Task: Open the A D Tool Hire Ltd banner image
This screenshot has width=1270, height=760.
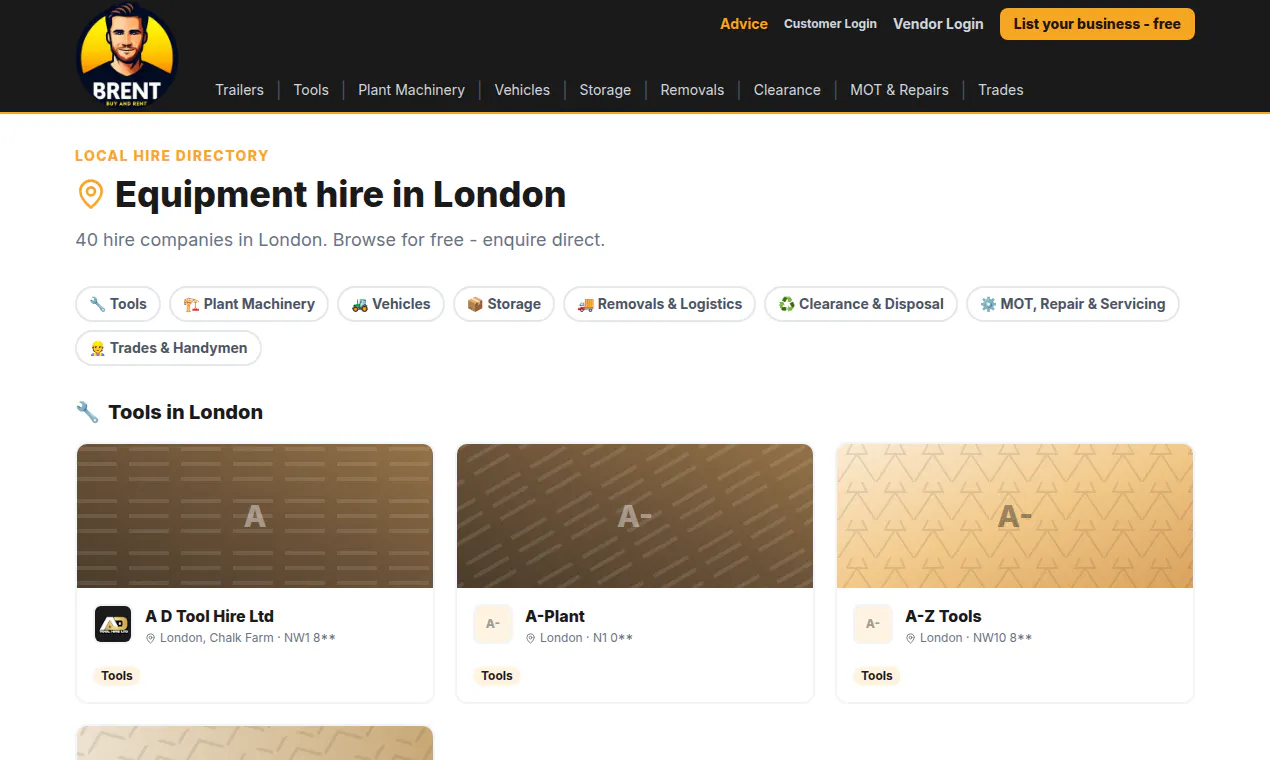Action: coord(255,516)
